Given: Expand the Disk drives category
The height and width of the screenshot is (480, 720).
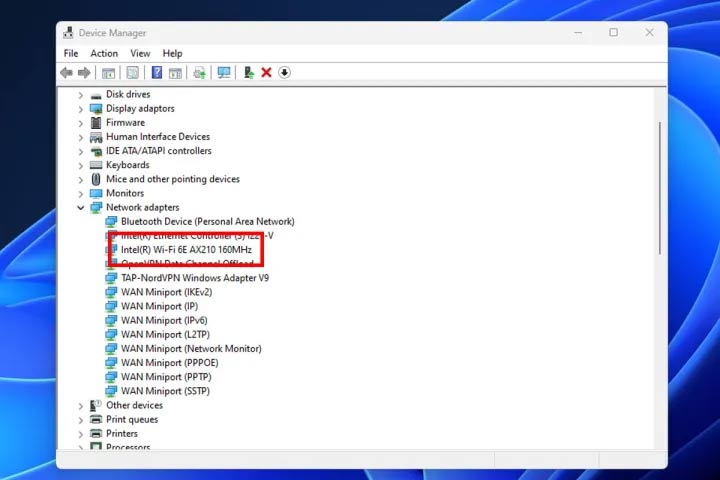Looking at the screenshot, I should pyautogui.click(x=81, y=95).
